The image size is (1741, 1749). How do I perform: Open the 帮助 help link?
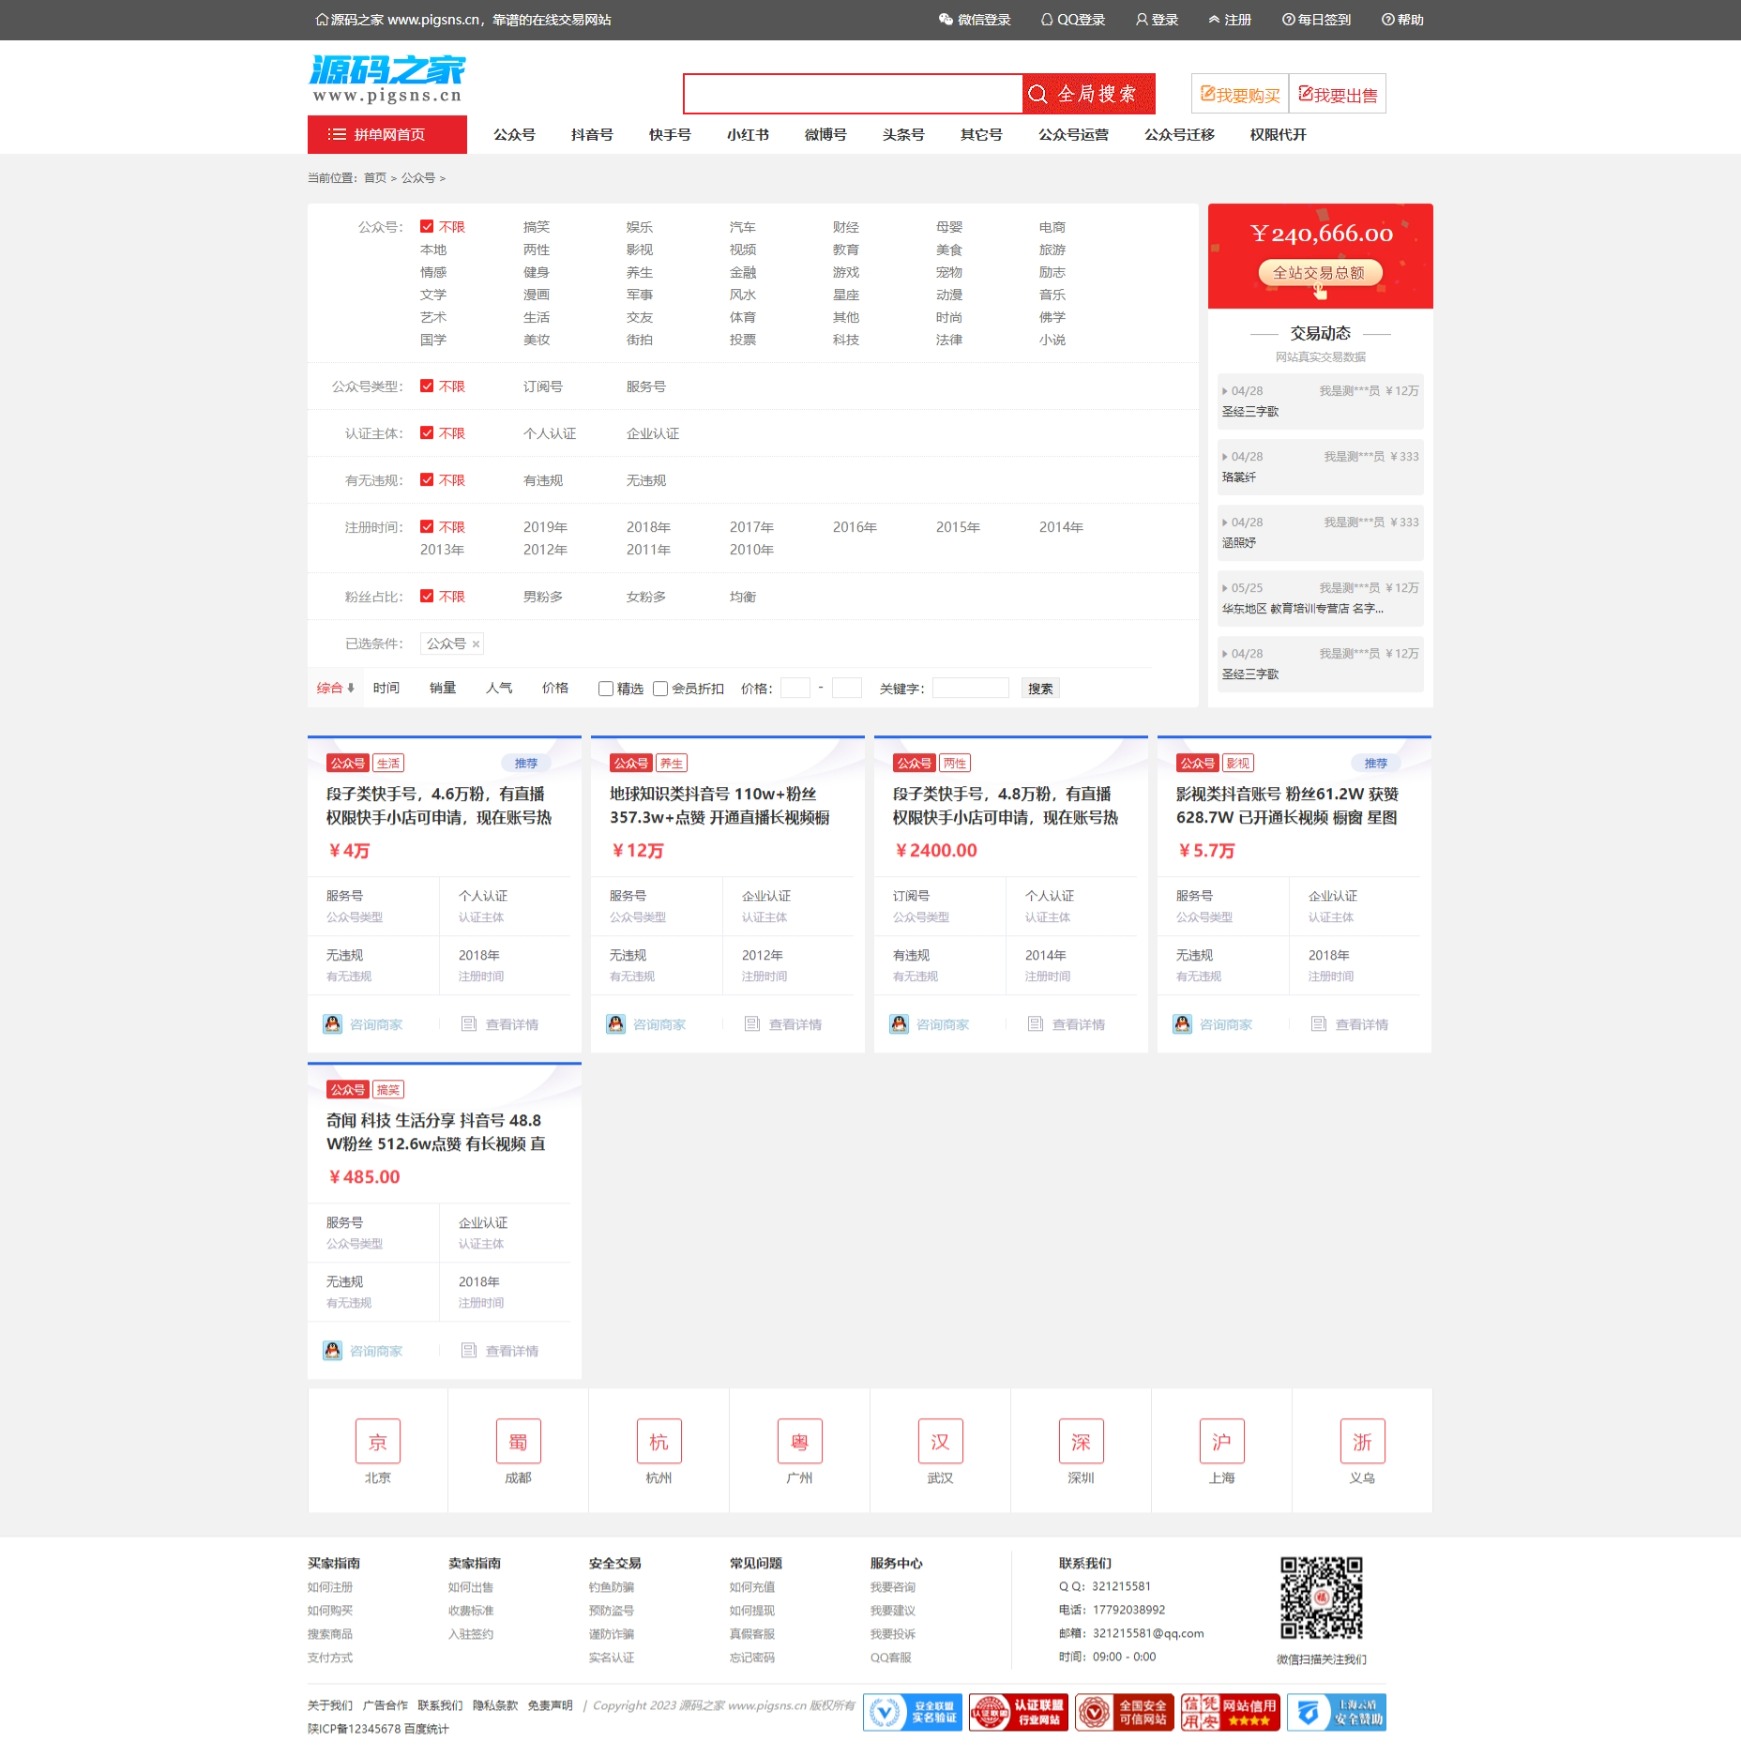click(x=1403, y=20)
